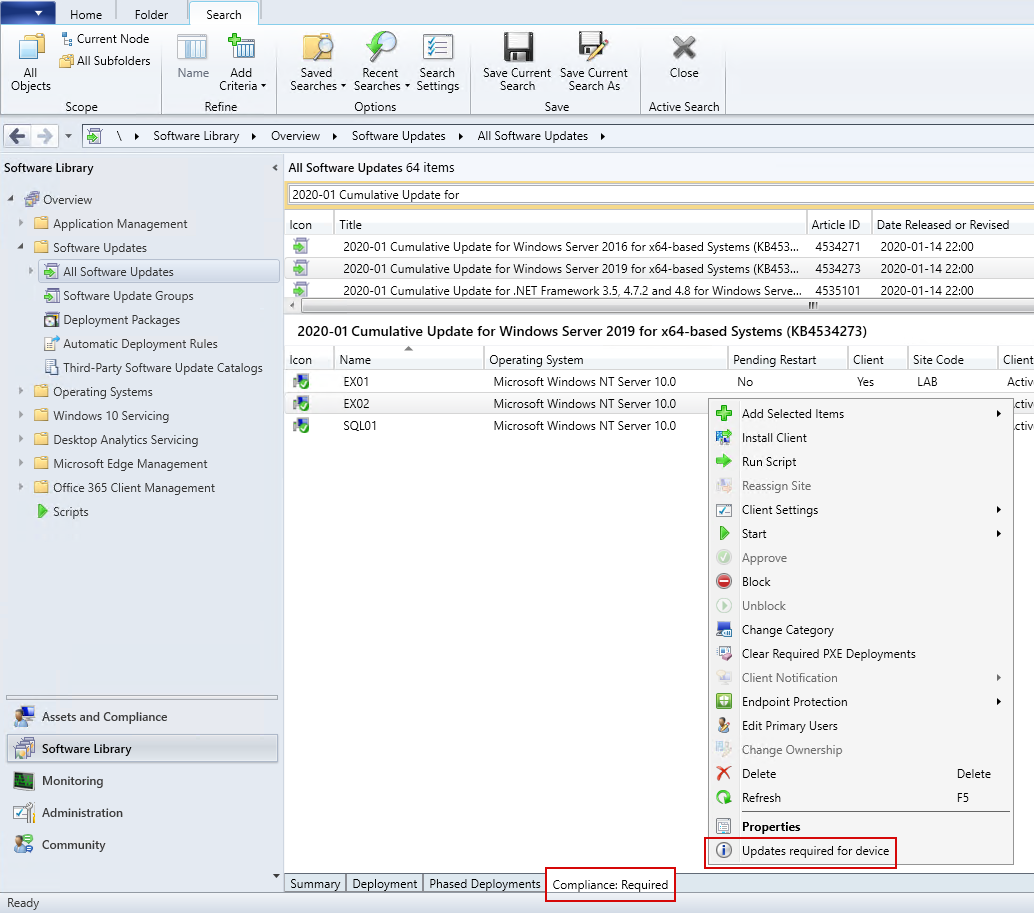This screenshot has height=913, width=1034.
Task: Collapse the Software Library navigation pane
Action: click(275, 168)
